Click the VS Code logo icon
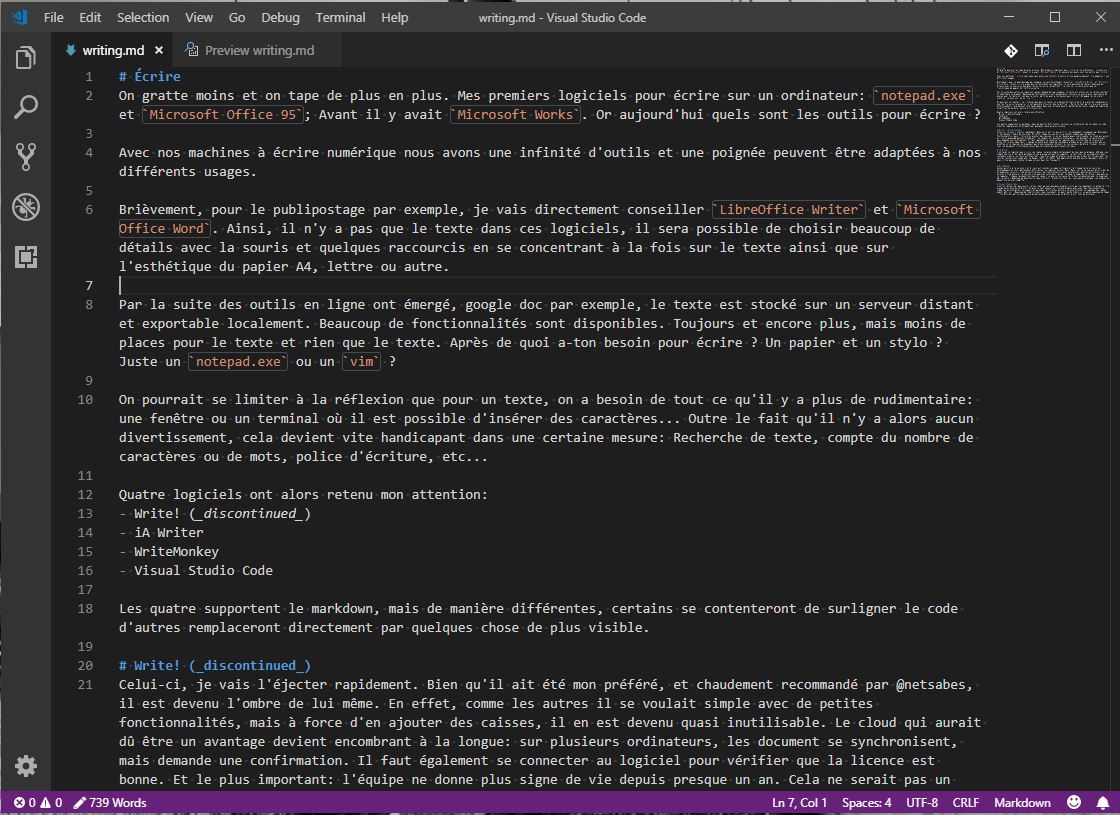The image size is (1120, 815). click(20, 16)
